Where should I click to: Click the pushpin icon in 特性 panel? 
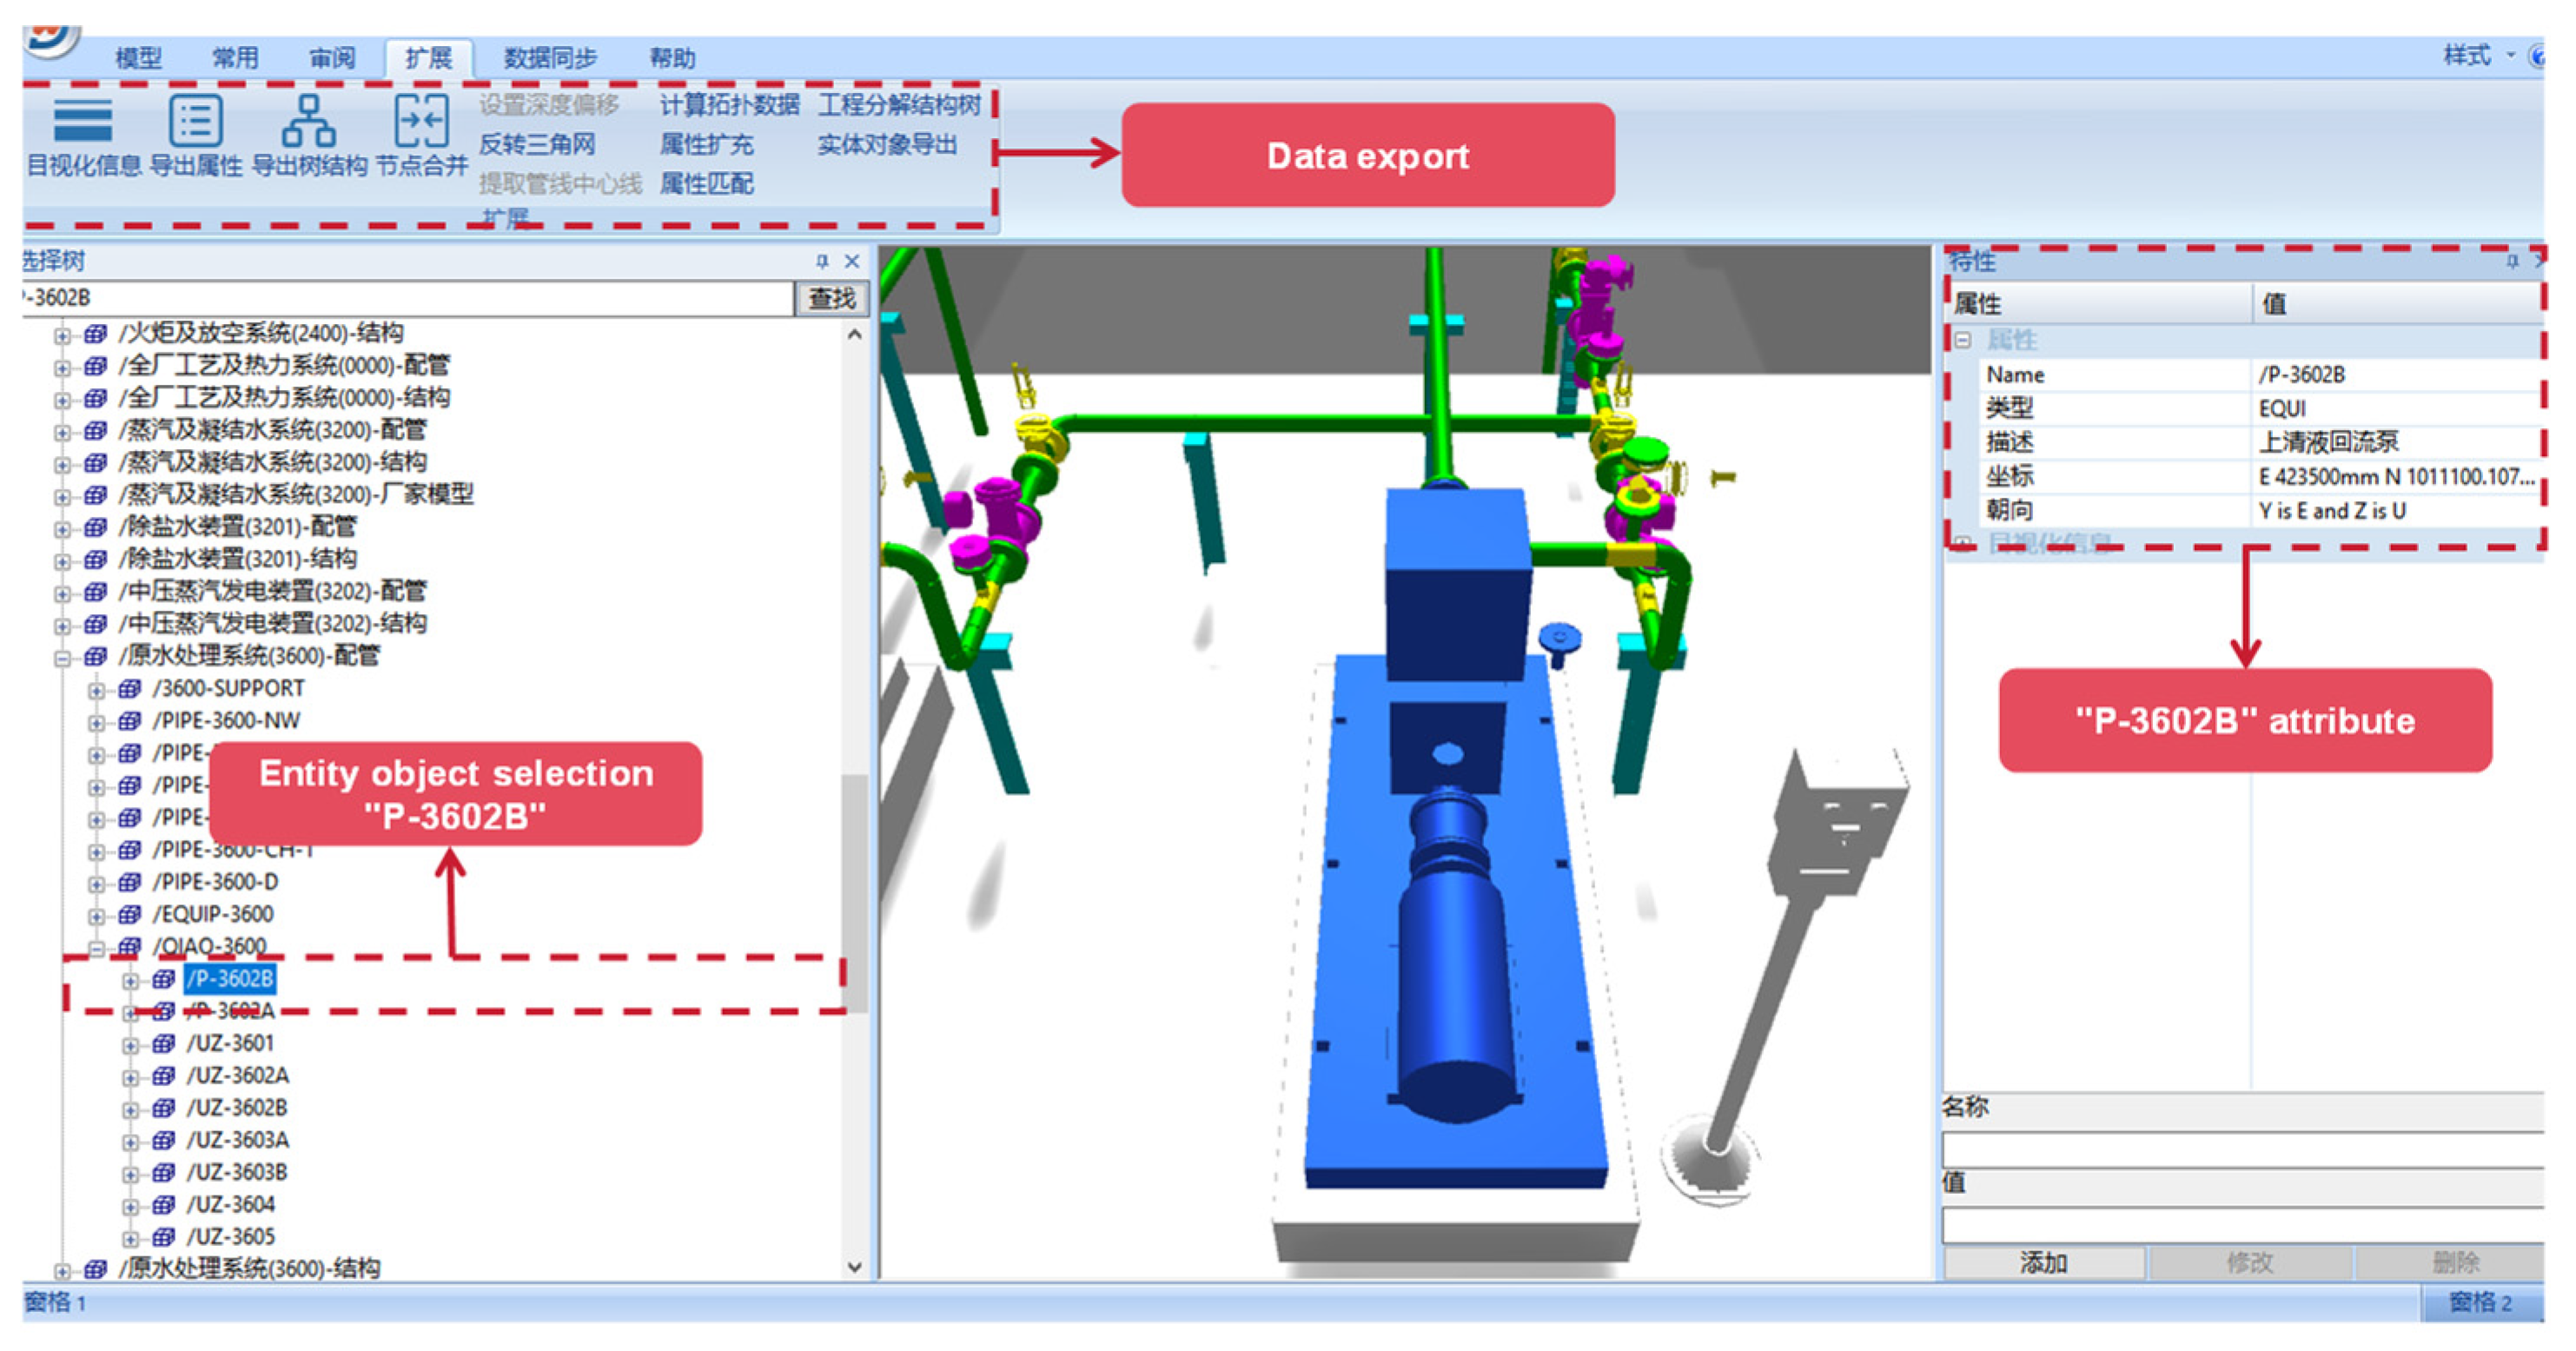(x=2511, y=261)
